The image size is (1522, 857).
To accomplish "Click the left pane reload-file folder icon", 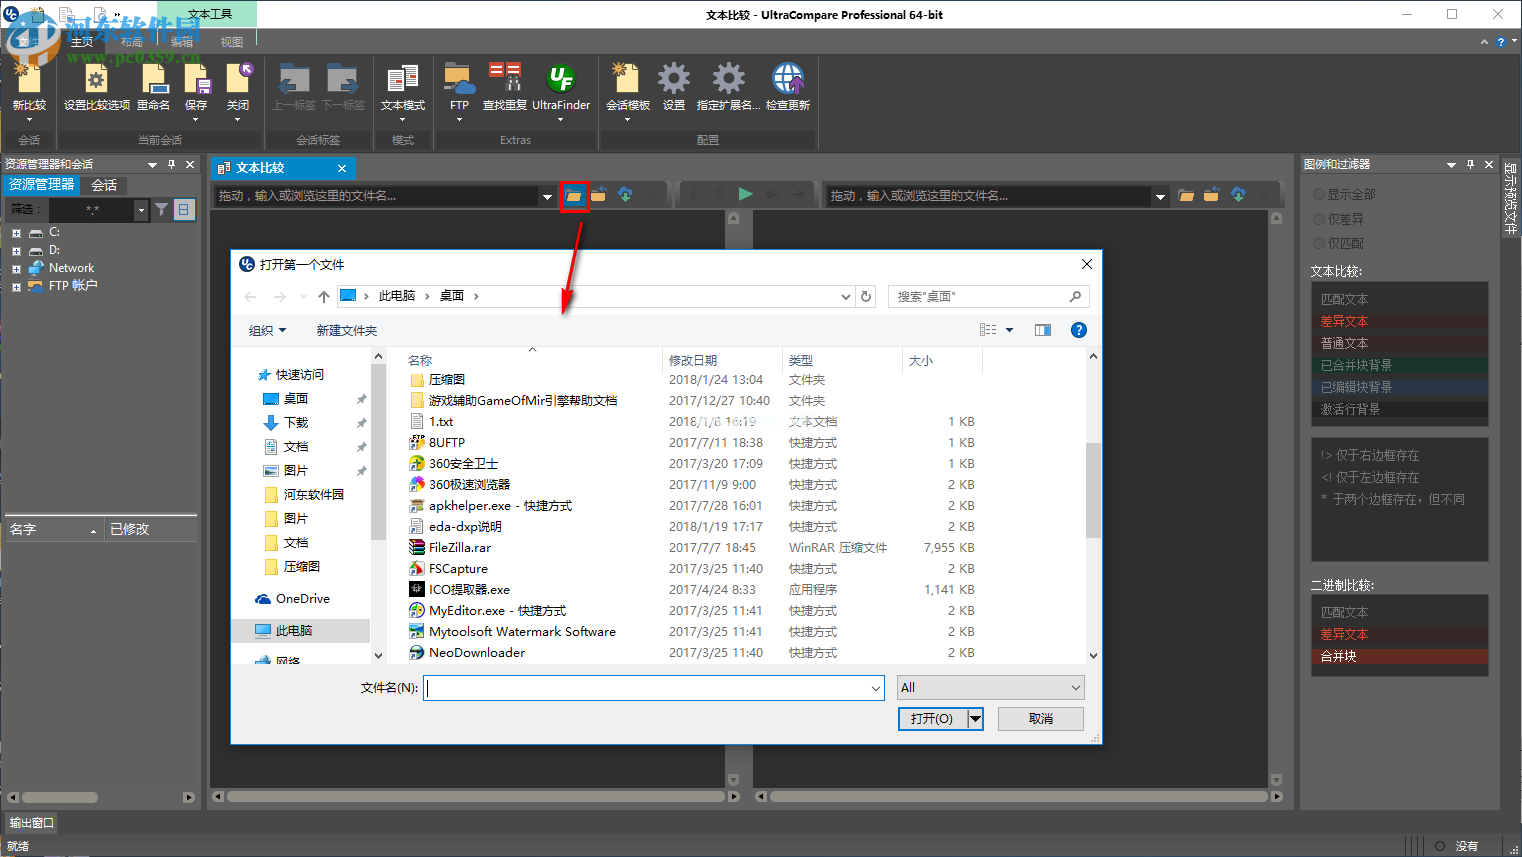I will tap(599, 195).
